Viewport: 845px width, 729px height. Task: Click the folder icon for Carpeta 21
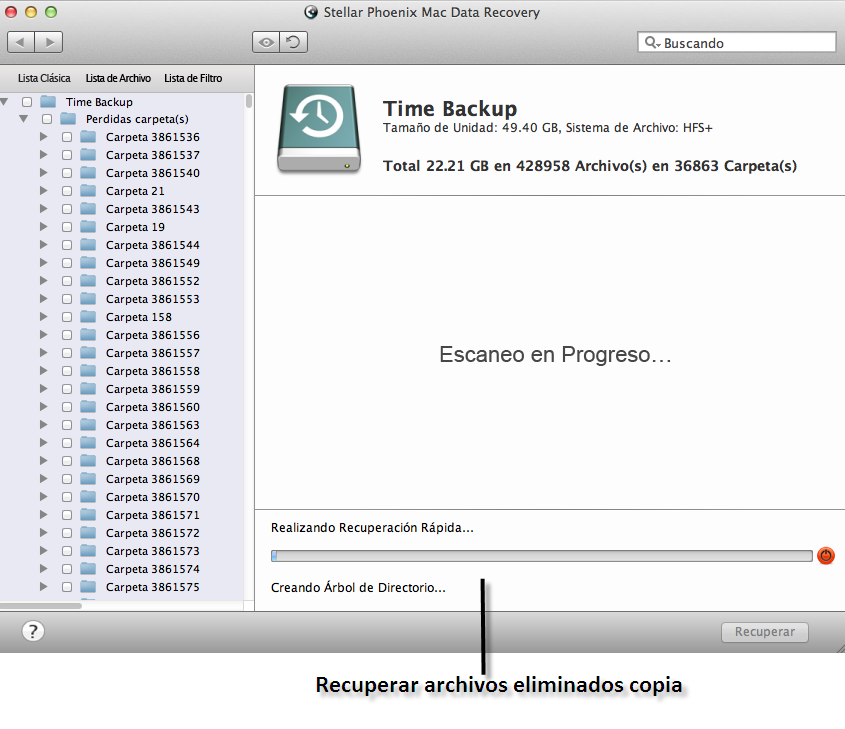(x=88, y=191)
